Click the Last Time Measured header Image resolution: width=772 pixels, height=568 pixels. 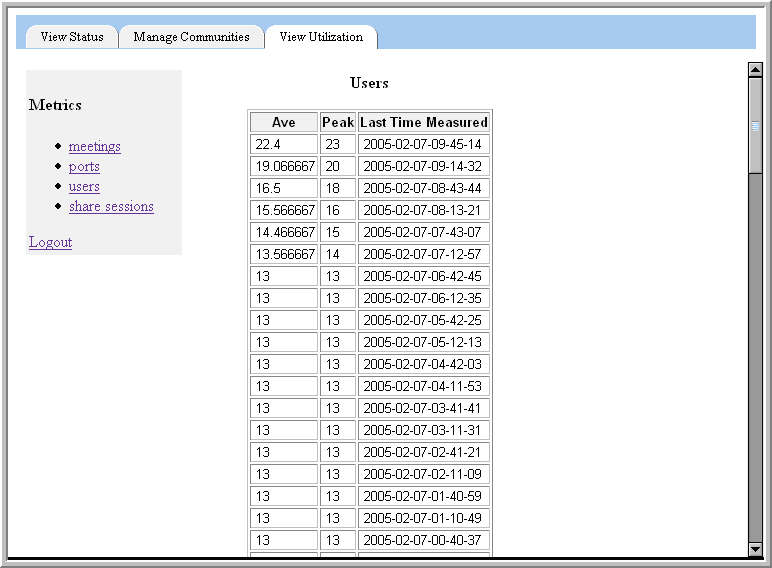(424, 122)
